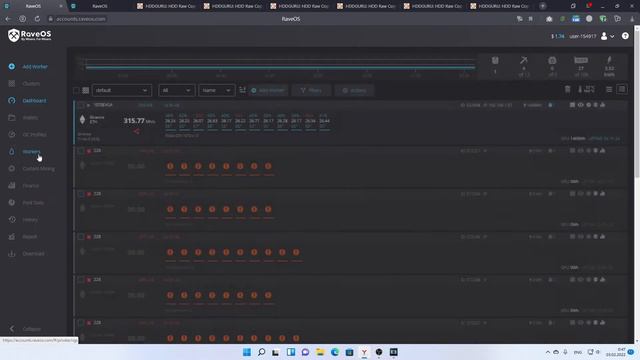Click the browser address bar

click(78, 19)
